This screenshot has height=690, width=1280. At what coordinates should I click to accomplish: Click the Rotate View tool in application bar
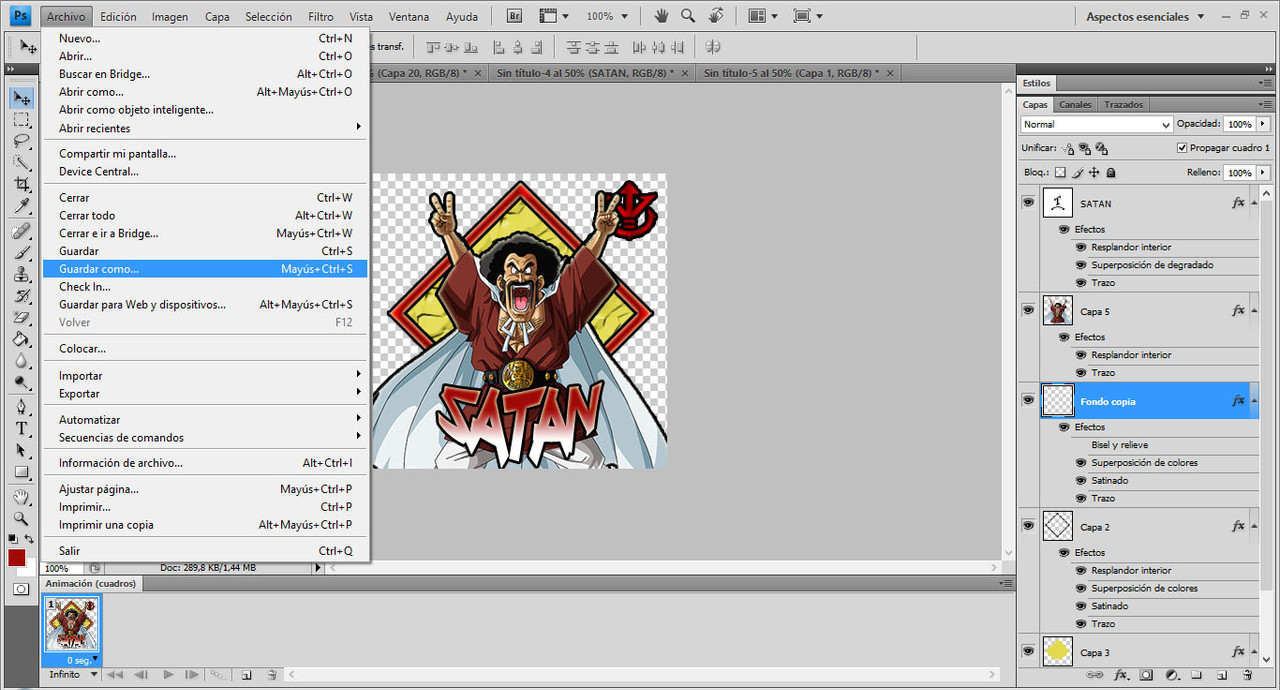click(x=716, y=16)
